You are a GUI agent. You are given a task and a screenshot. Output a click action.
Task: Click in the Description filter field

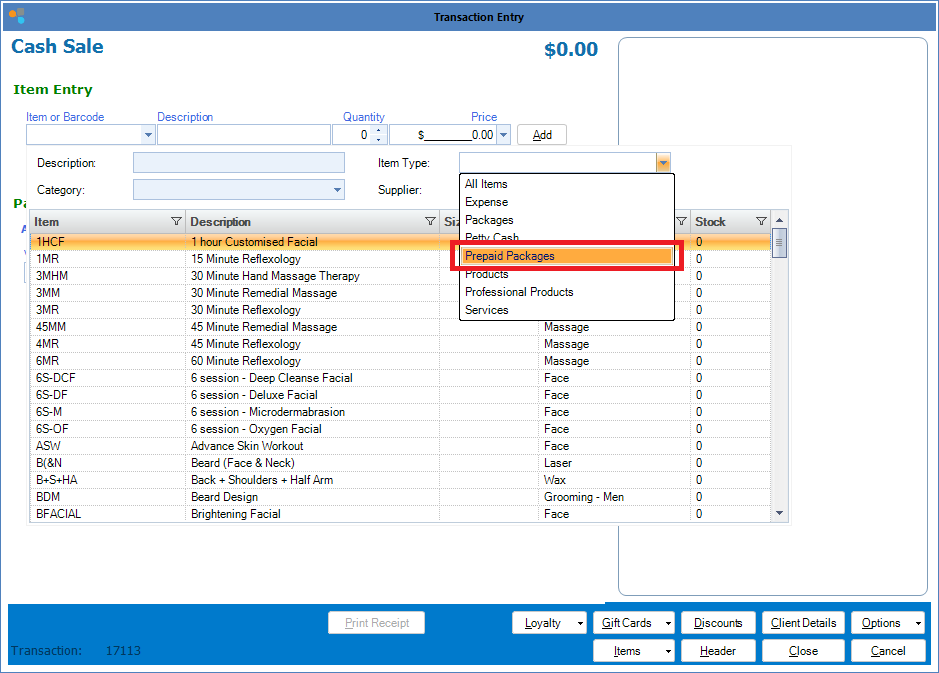click(238, 163)
